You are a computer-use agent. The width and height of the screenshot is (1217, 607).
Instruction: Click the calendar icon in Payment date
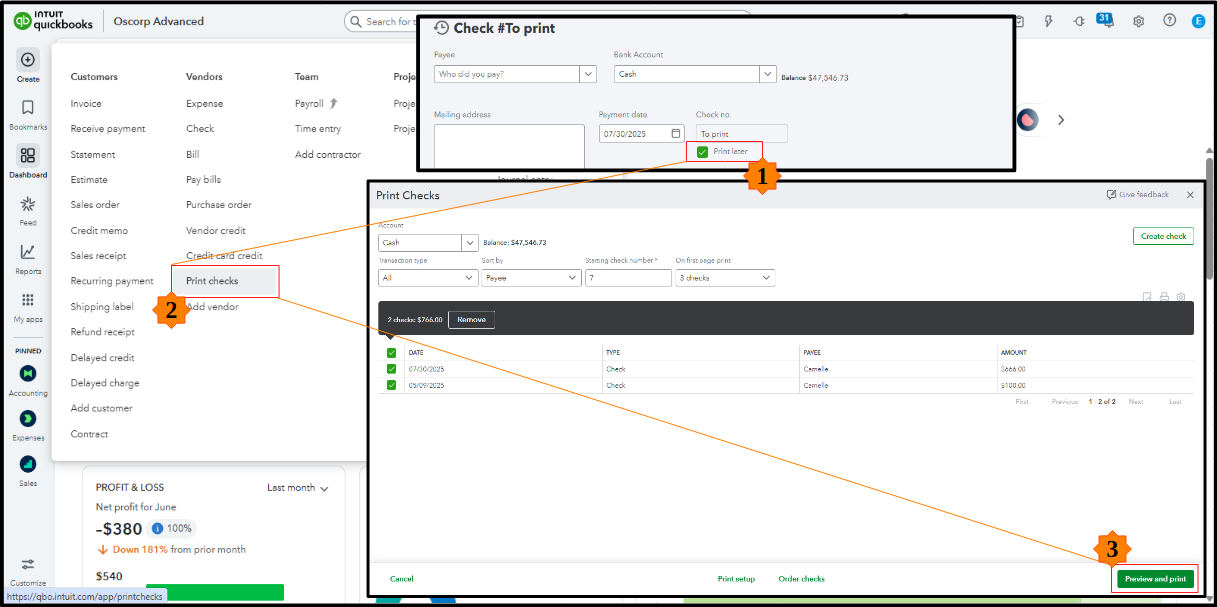(676, 133)
